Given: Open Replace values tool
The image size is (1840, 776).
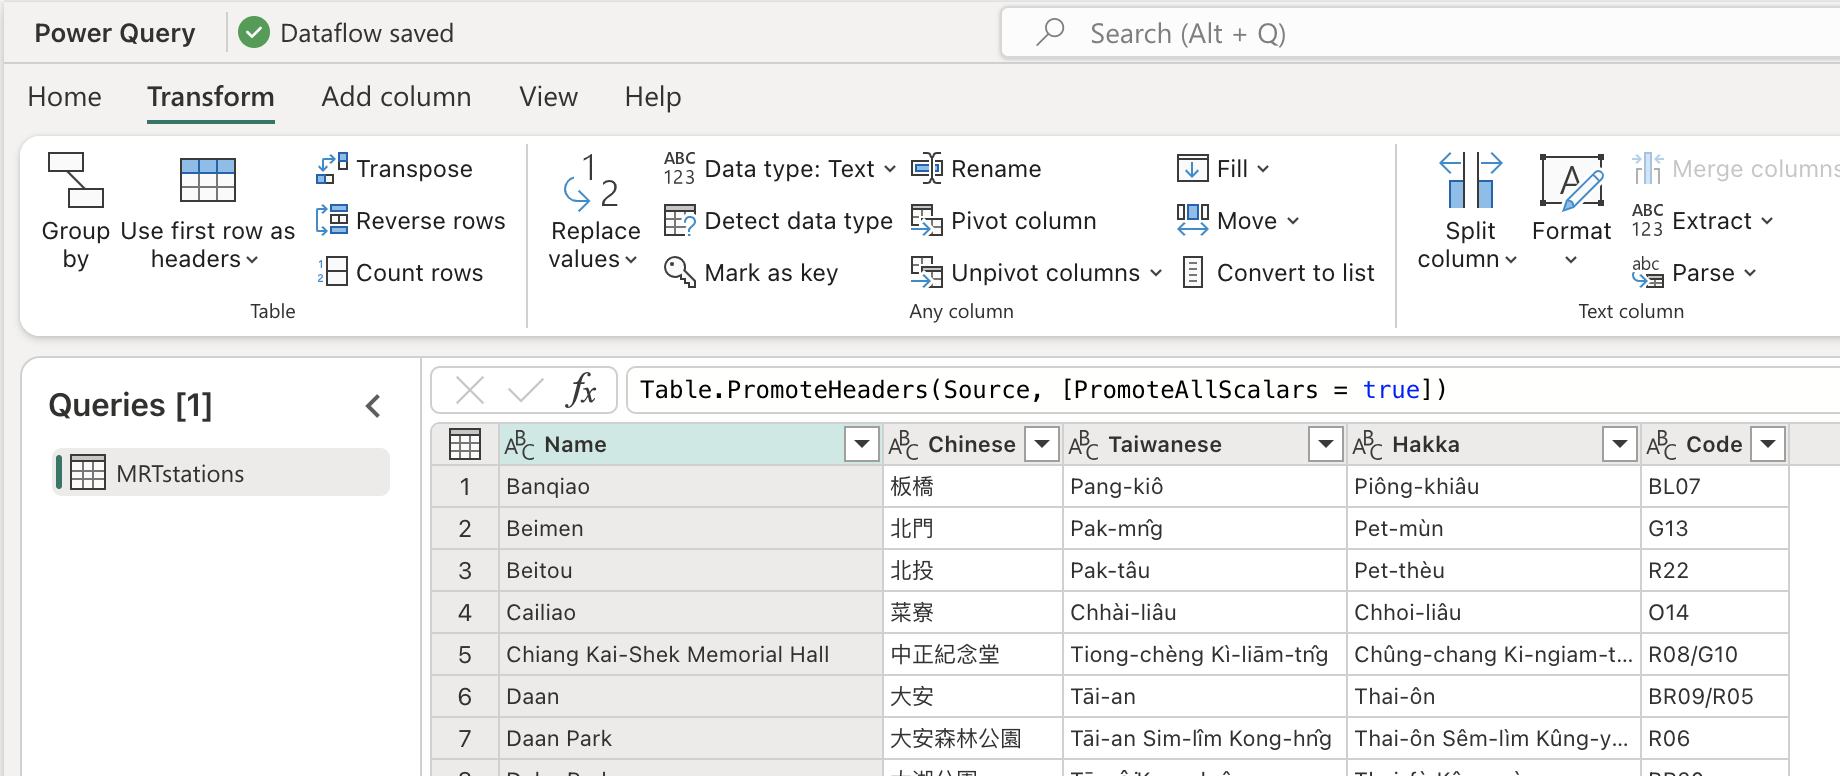Looking at the screenshot, I should pos(595,212).
